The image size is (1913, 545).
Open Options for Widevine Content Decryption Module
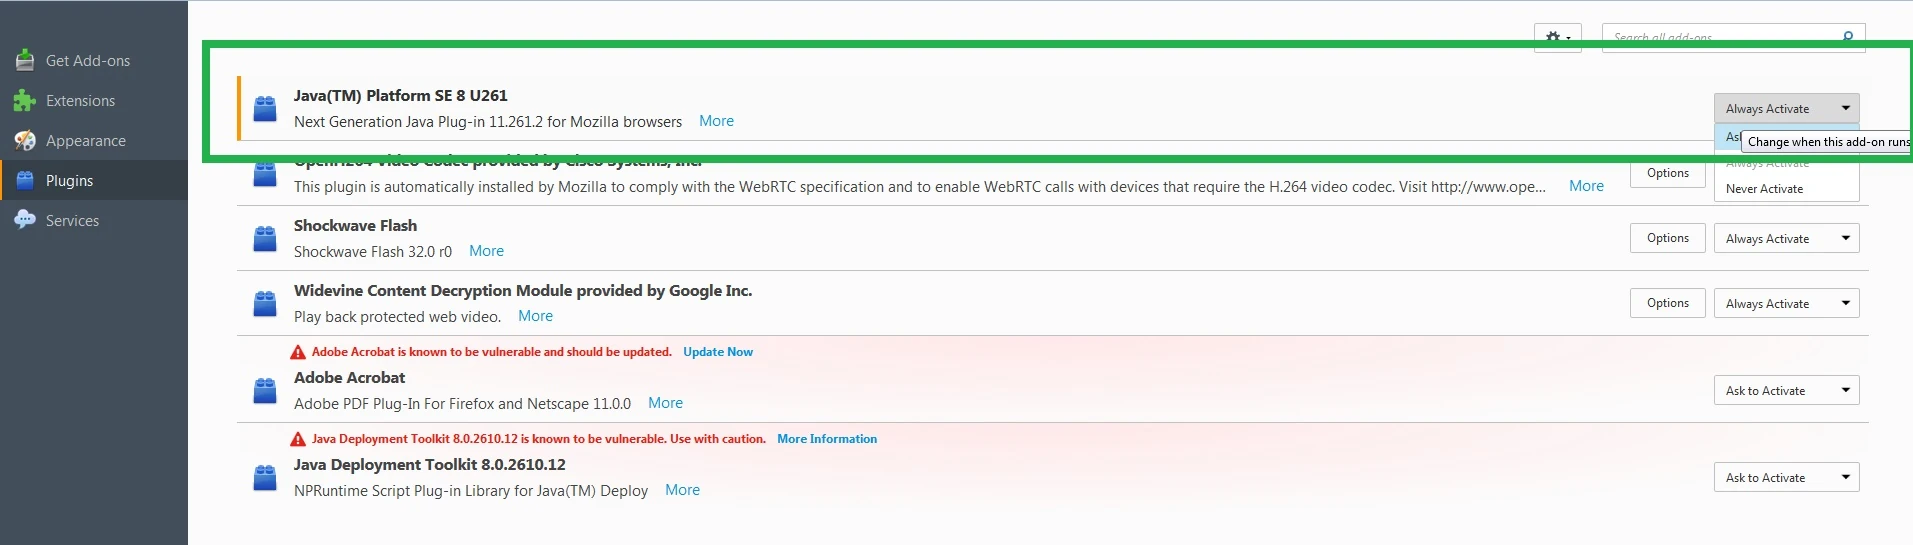1667,303
